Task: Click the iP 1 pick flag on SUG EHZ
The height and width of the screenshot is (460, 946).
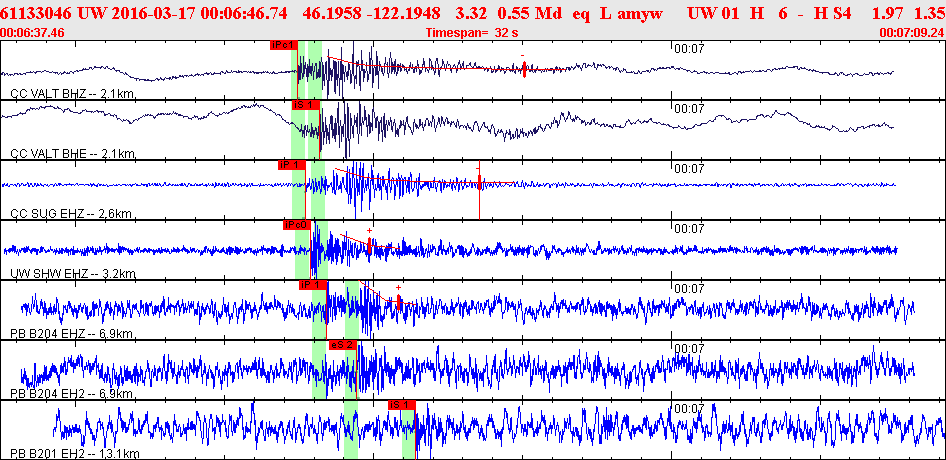Action: coord(290,164)
